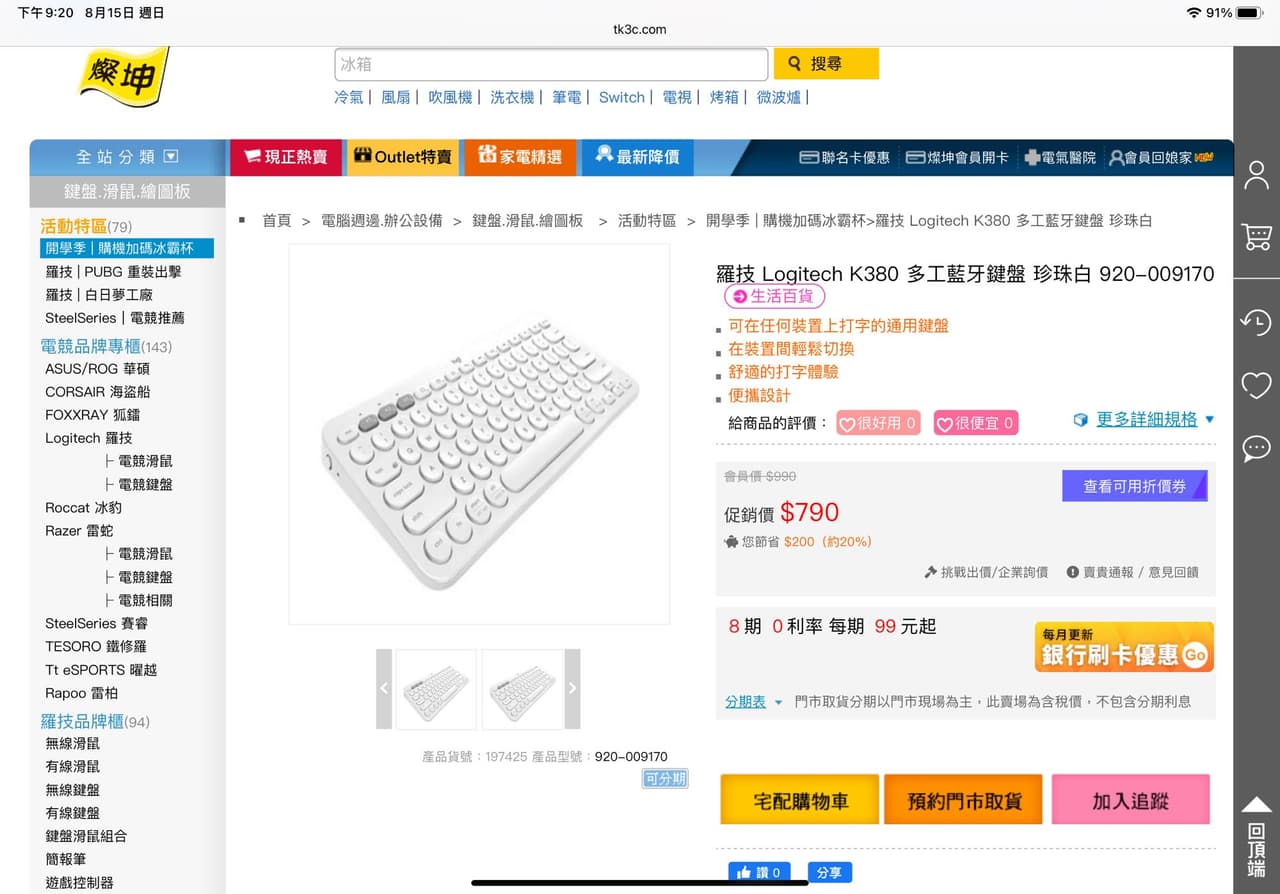1280x894 pixels.
Task: Open sidebar item 羅技｜PUBG 重裝出擊
Action: coord(113,271)
